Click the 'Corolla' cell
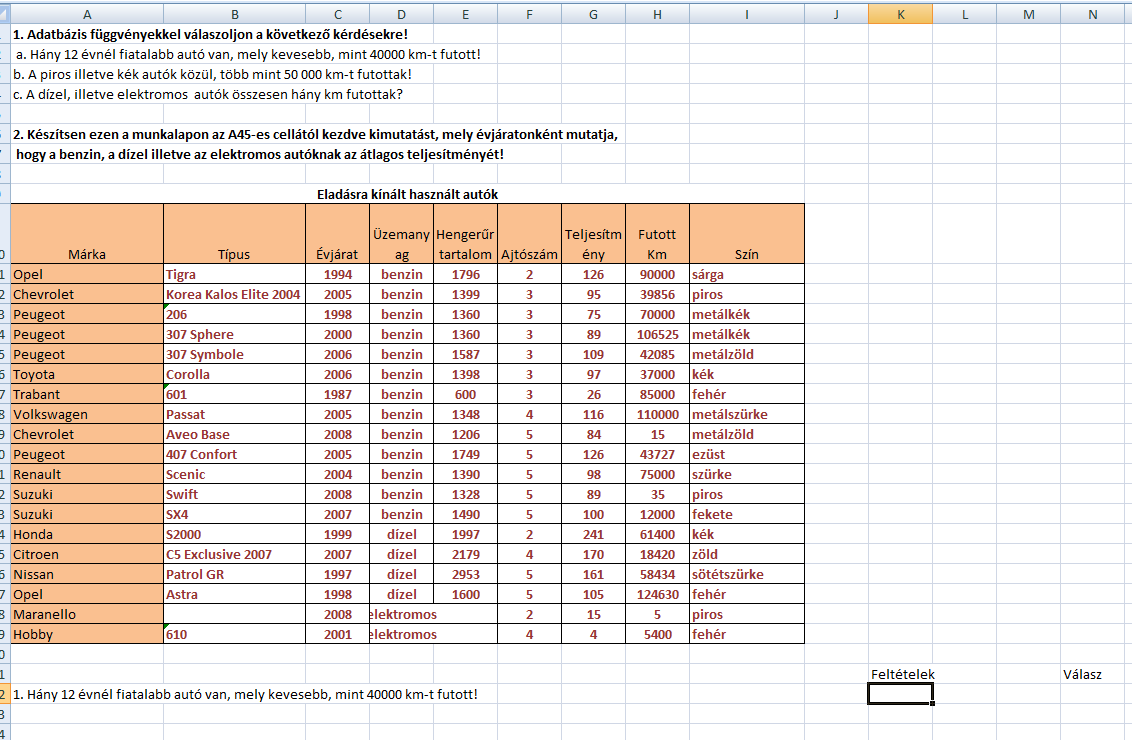 [235, 374]
